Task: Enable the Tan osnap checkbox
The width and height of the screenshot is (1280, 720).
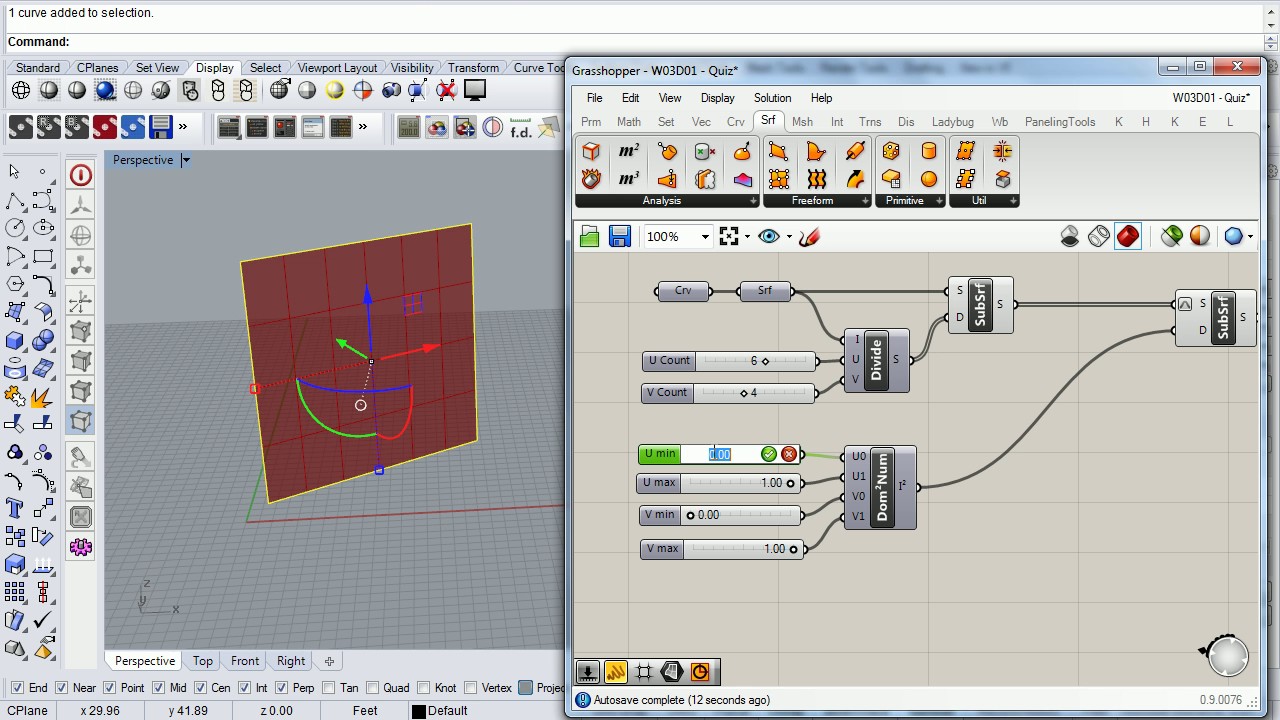Action: tap(328, 688)
